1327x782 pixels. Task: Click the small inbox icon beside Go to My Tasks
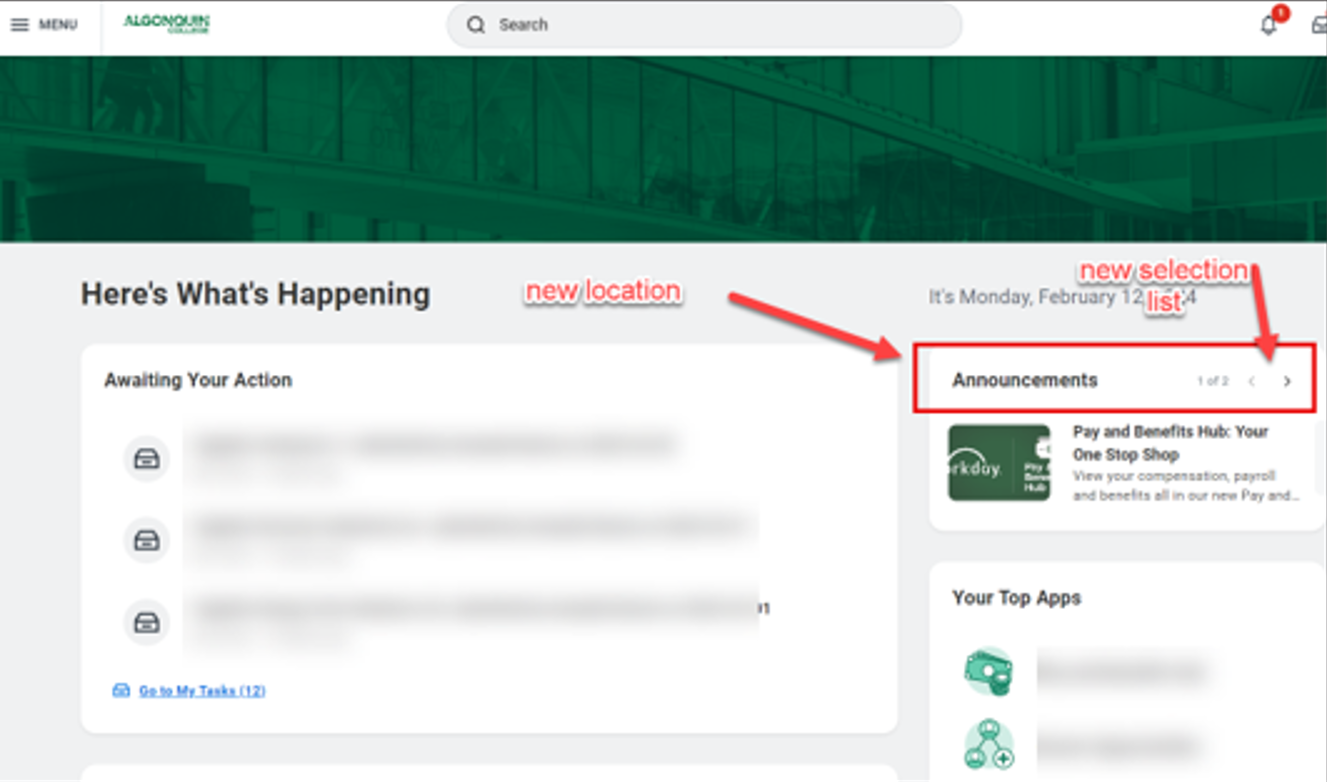tap(121, 691)
